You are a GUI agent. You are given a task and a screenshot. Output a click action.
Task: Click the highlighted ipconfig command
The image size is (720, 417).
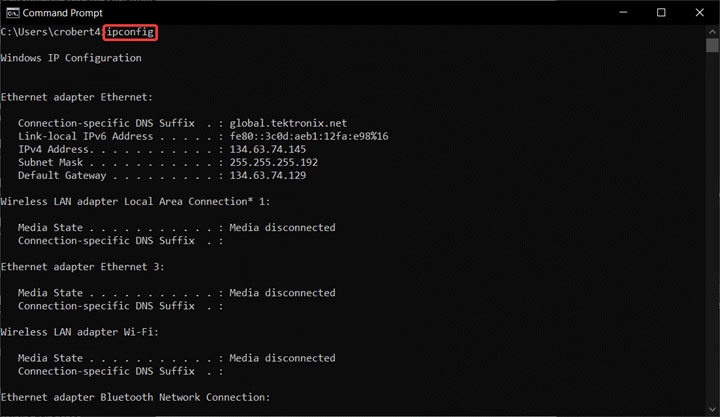point(130,33)
